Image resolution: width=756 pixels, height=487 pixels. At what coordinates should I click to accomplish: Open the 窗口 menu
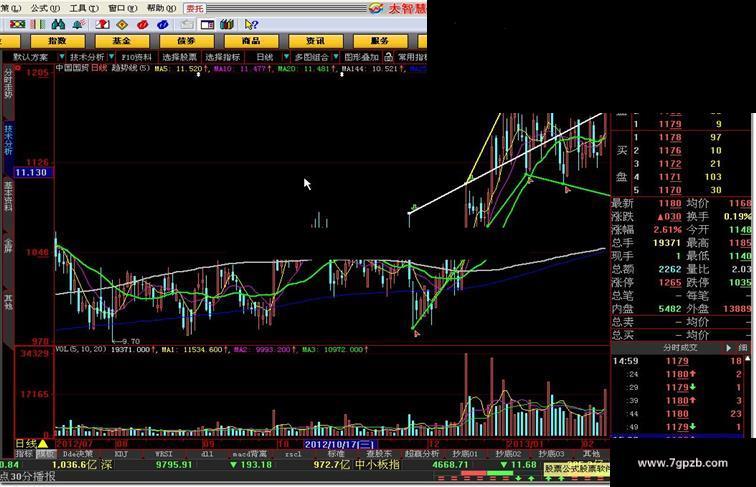click(122, 8)
